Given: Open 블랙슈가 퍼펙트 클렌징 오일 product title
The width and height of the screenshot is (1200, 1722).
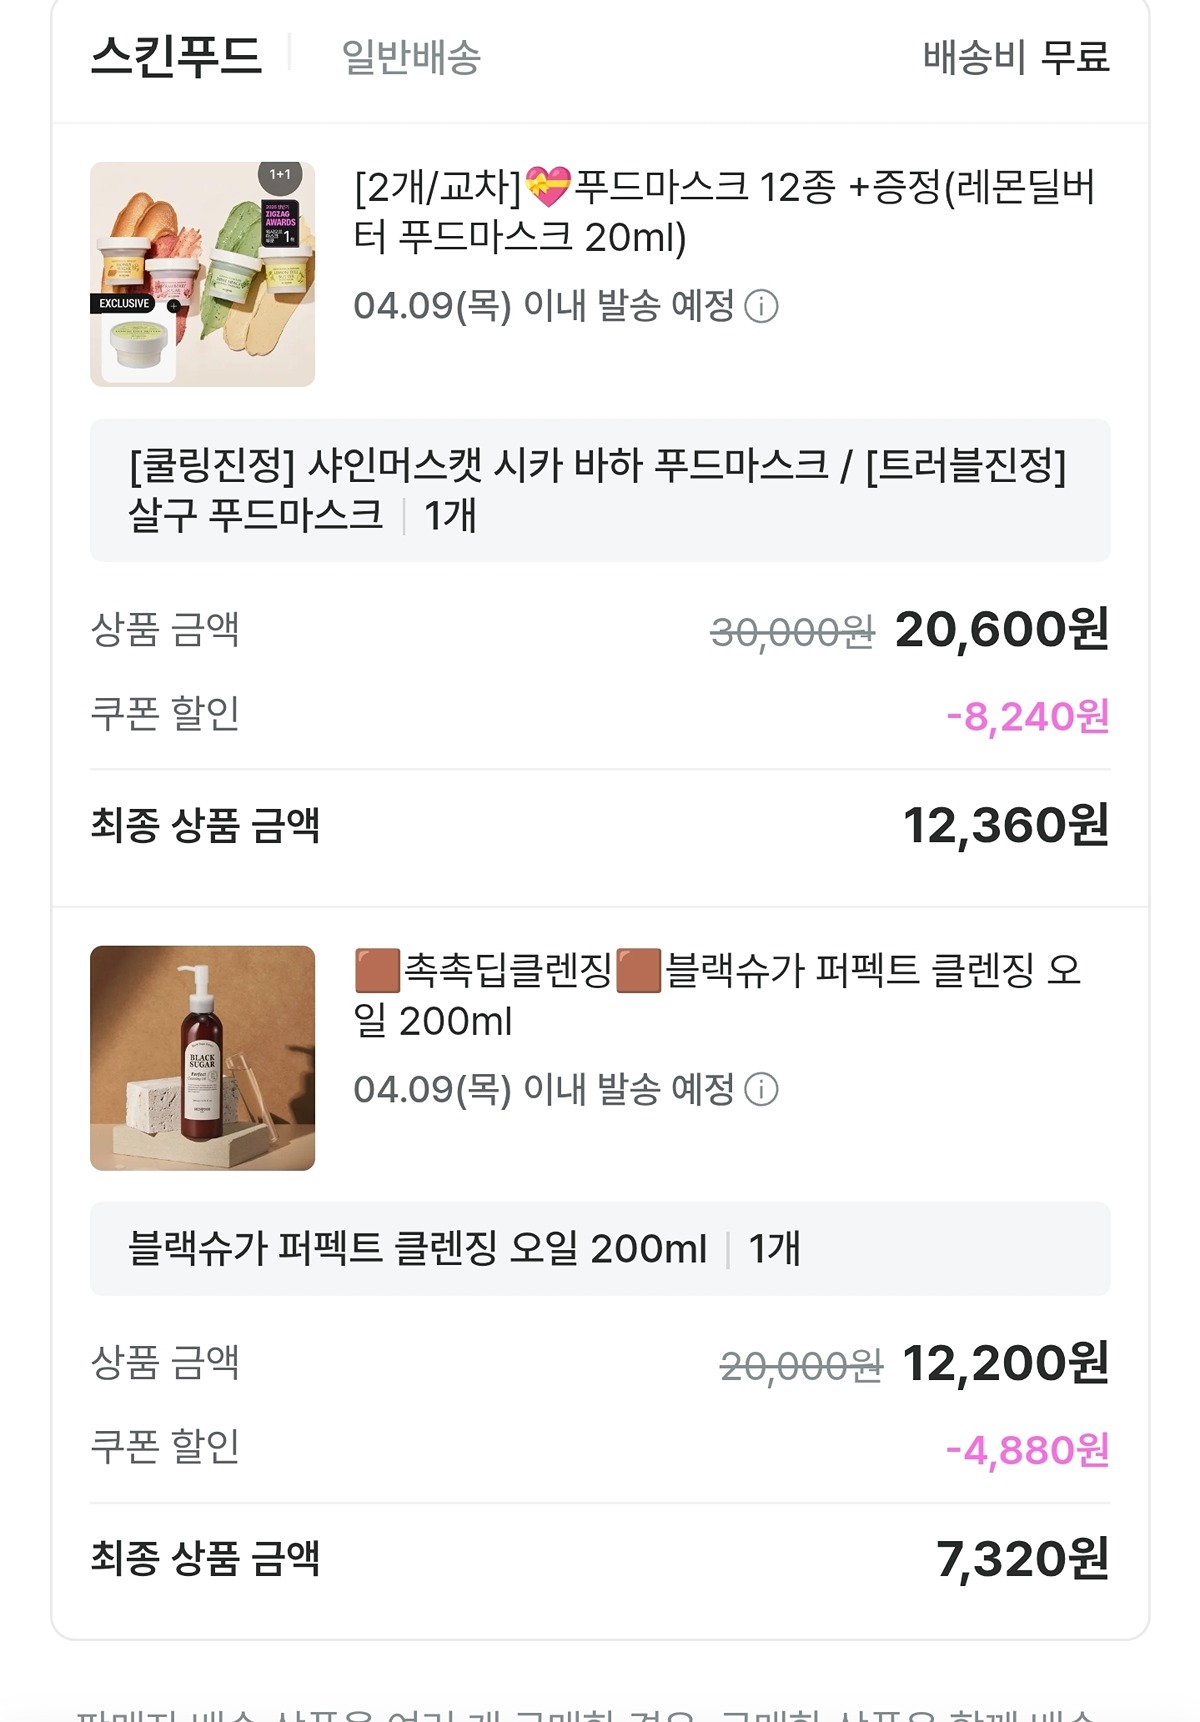Looking at the screenshot, I should 716,995.
